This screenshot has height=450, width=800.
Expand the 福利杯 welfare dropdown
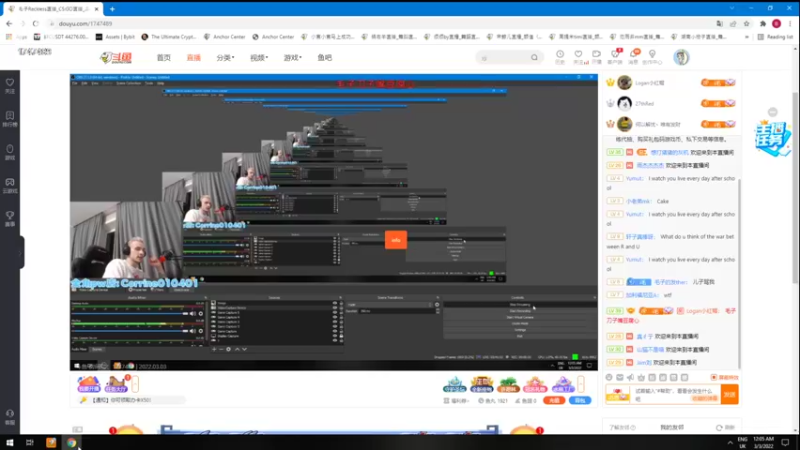click(x=456, y=401)
